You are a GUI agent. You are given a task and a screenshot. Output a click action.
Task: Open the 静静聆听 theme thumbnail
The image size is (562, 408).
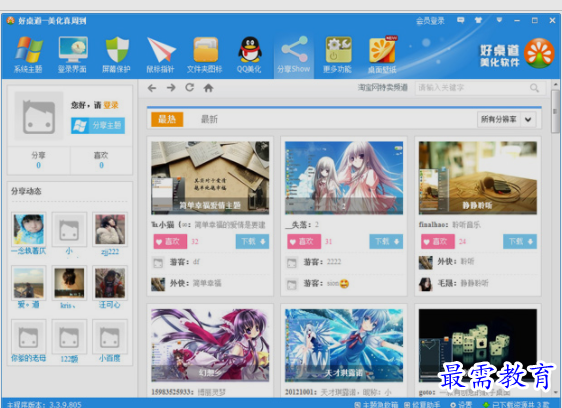[478, 178]
